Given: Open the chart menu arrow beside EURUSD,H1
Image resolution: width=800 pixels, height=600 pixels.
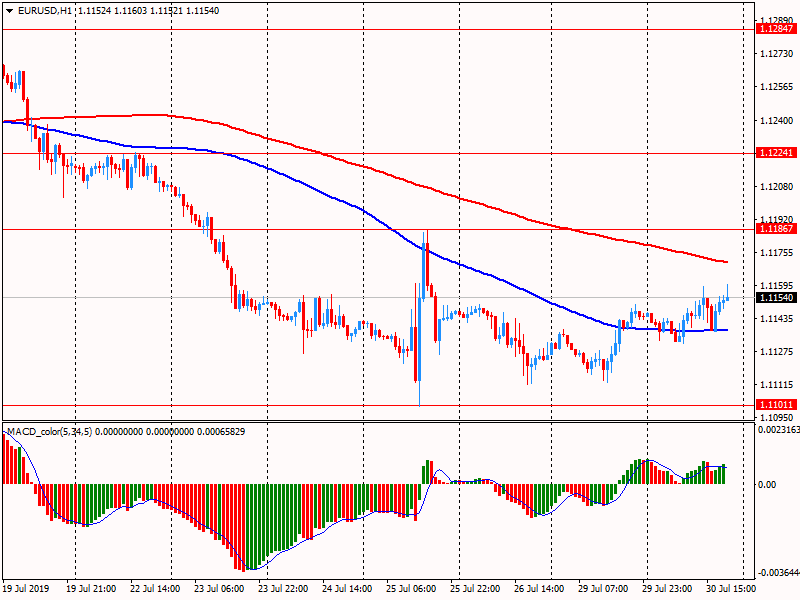Looking at the screenshot, I should coord(9,11).
